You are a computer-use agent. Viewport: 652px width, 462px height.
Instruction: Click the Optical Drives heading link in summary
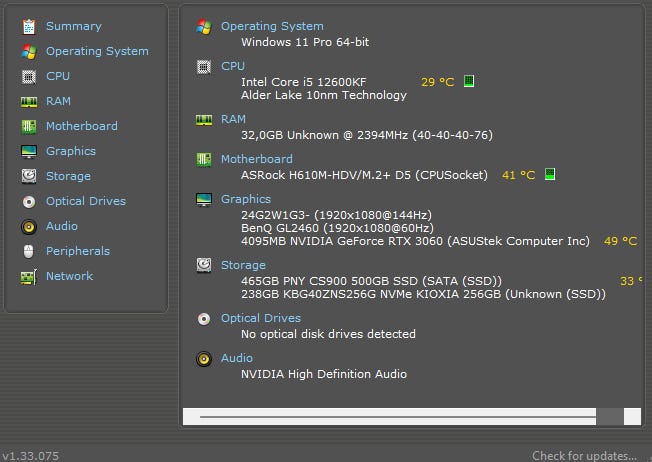[x=261, y=318]
